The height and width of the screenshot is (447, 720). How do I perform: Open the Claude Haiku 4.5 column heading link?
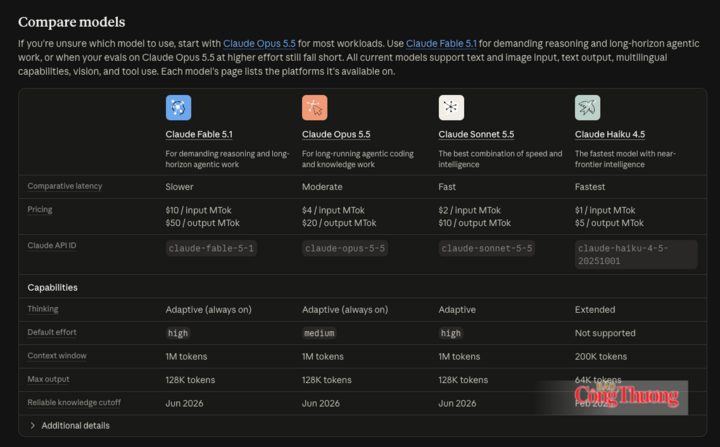(610, 134)
